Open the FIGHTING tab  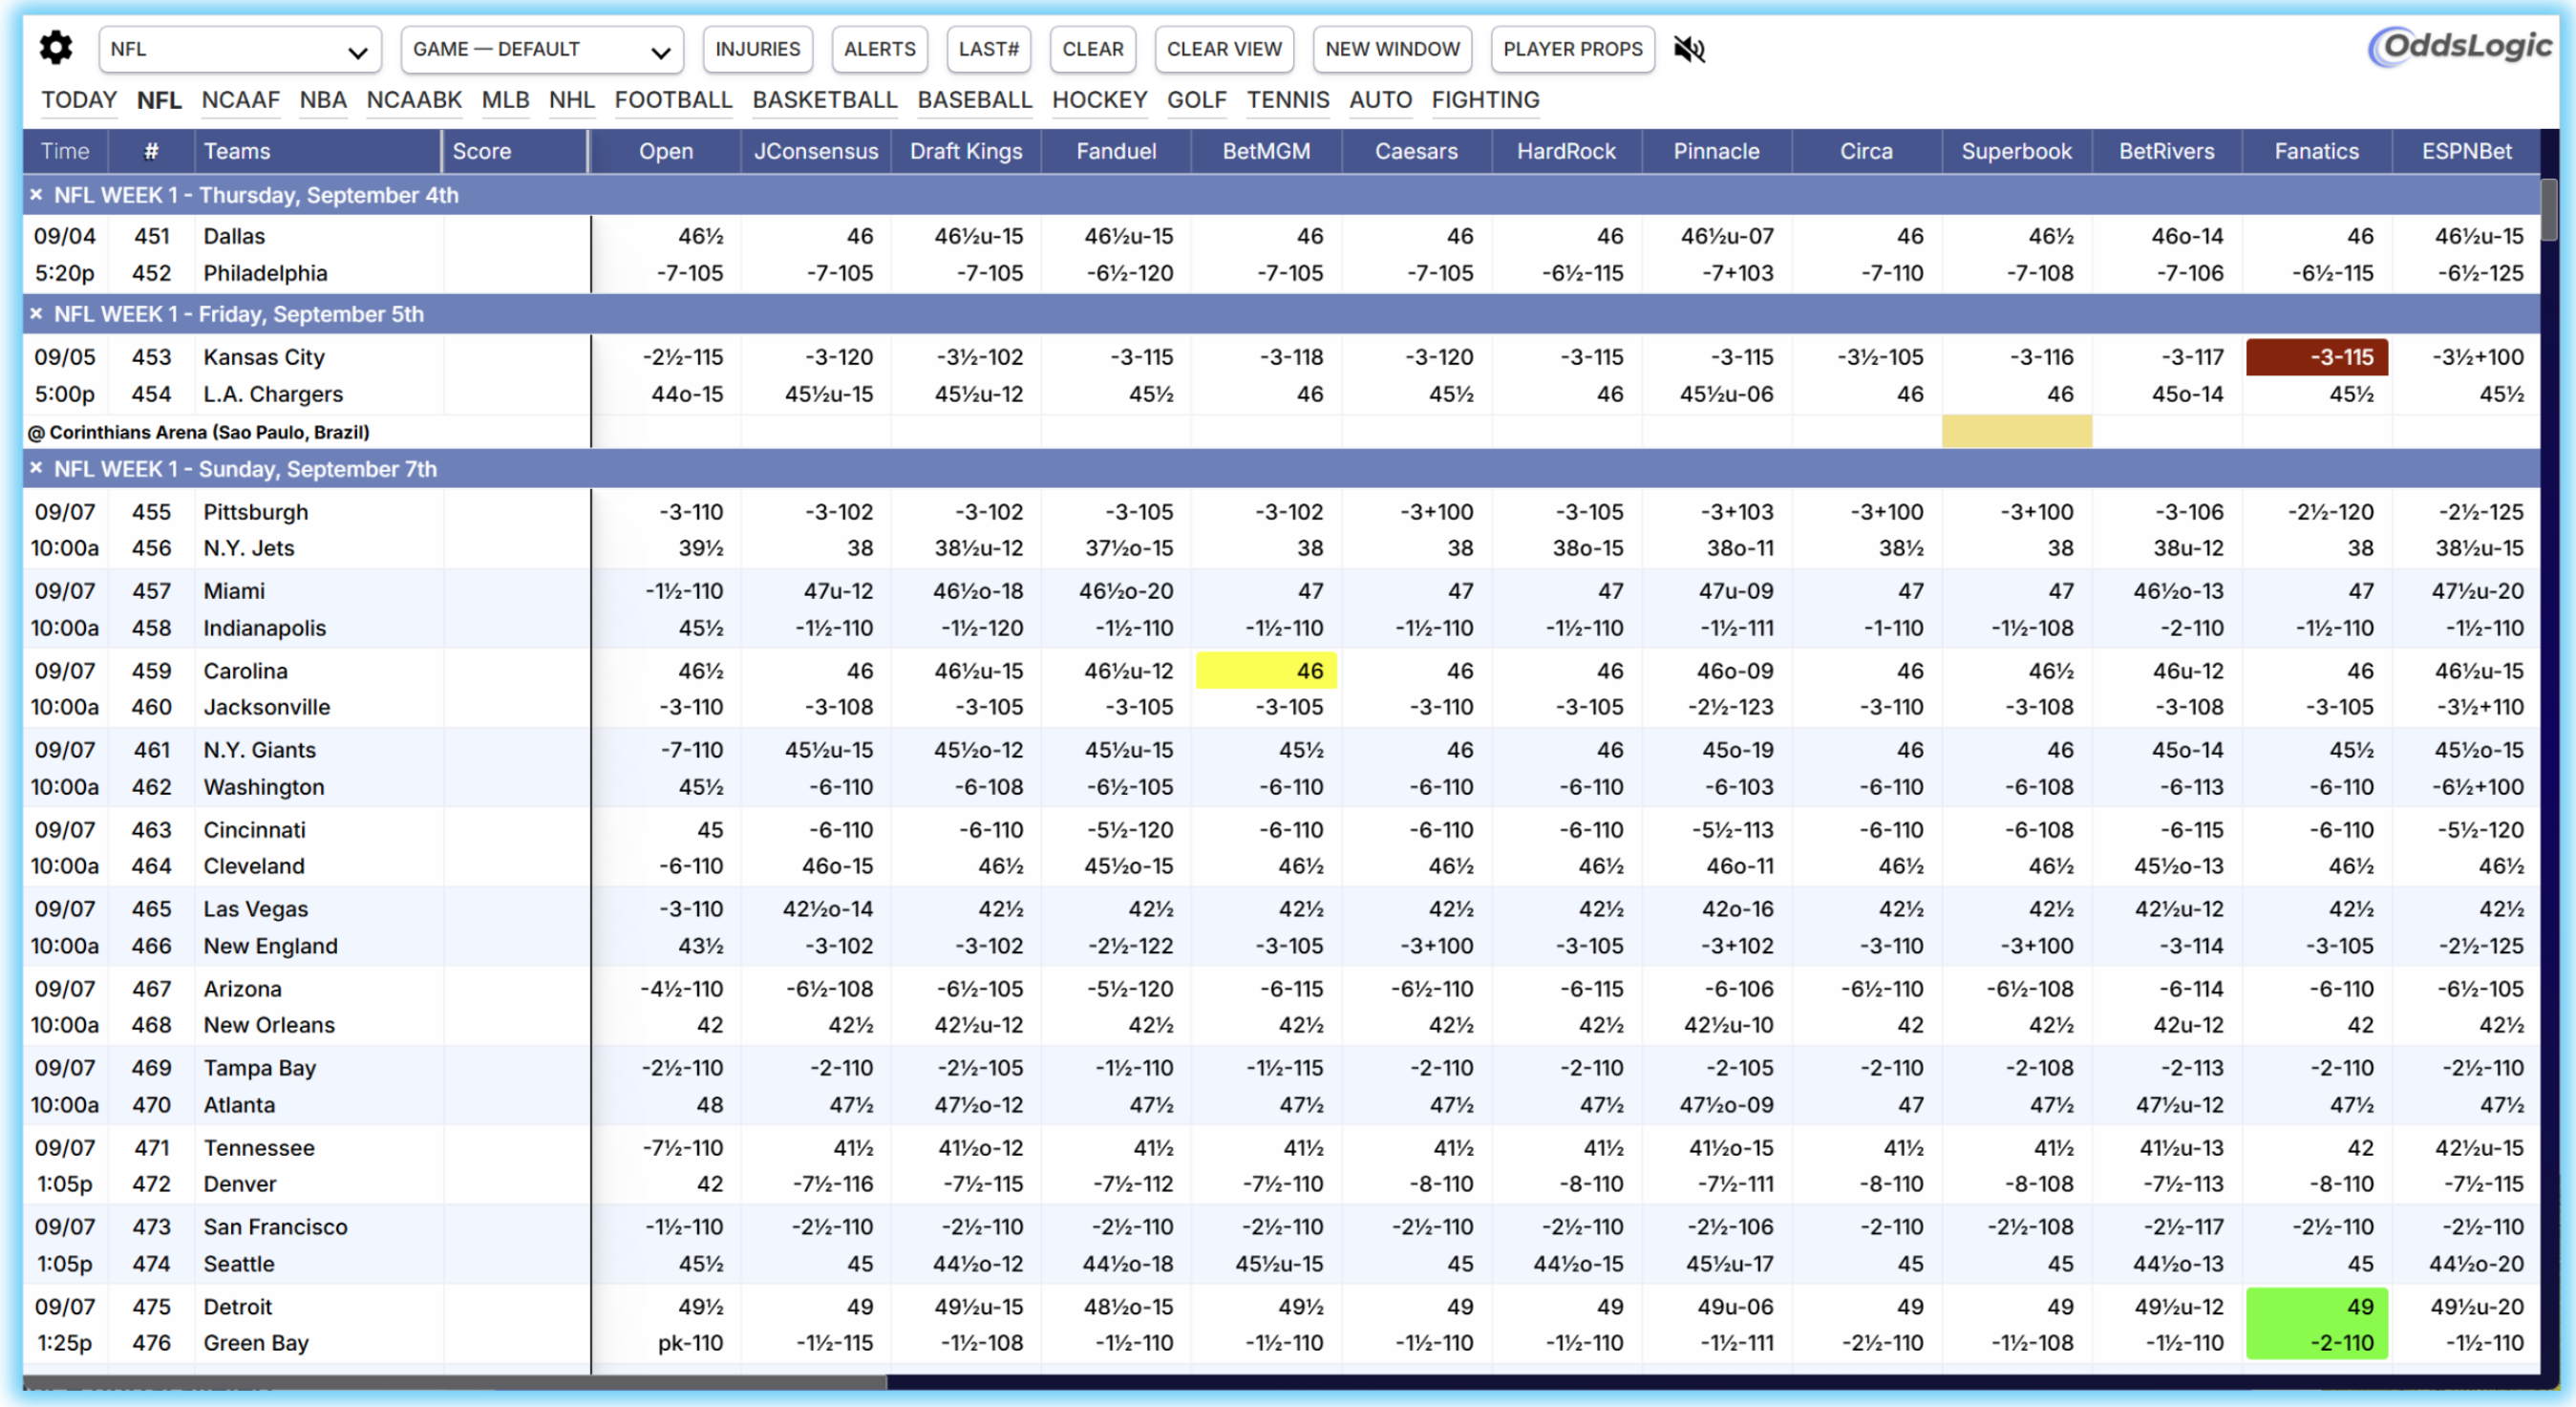(x=1485, y=100)
